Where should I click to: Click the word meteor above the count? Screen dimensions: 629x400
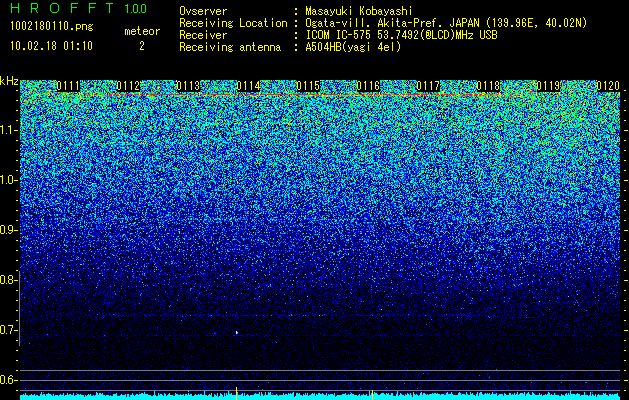tap(142, 31)
